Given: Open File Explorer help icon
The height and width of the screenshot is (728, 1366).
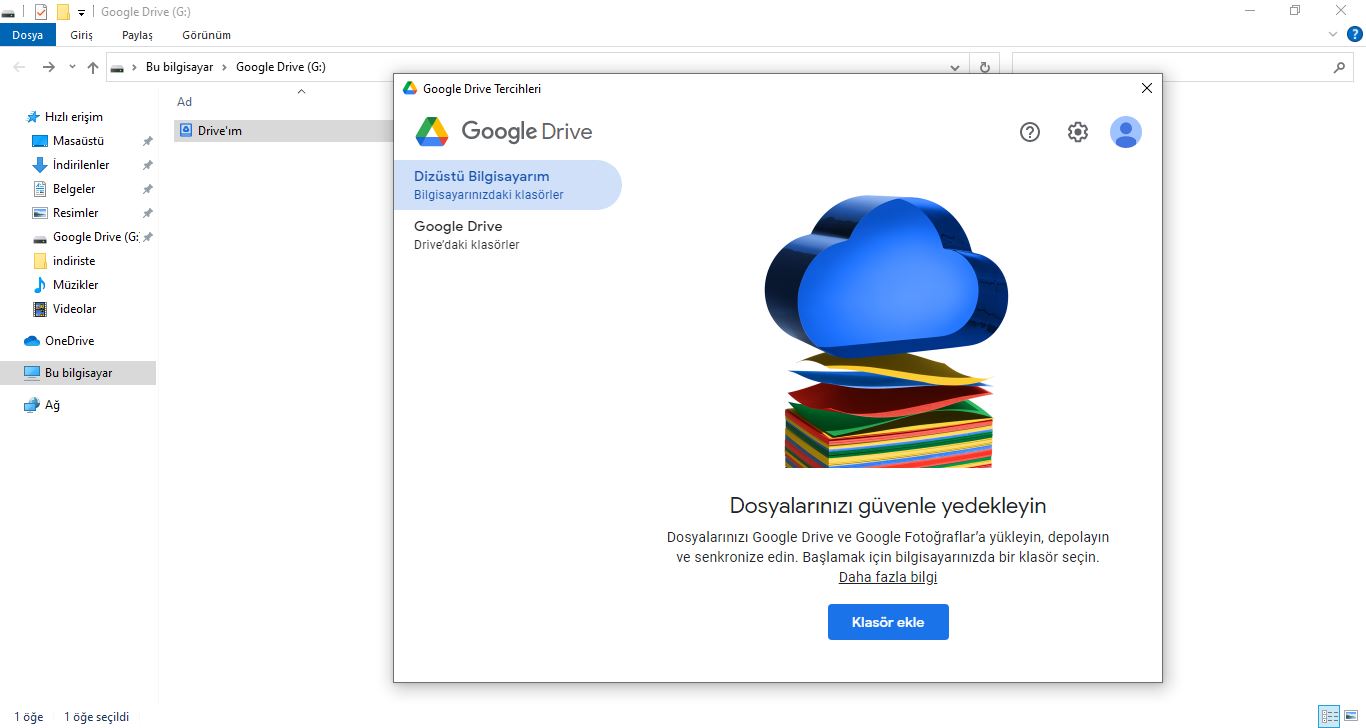Looking at the screenshot, I should pos(1353,35).
